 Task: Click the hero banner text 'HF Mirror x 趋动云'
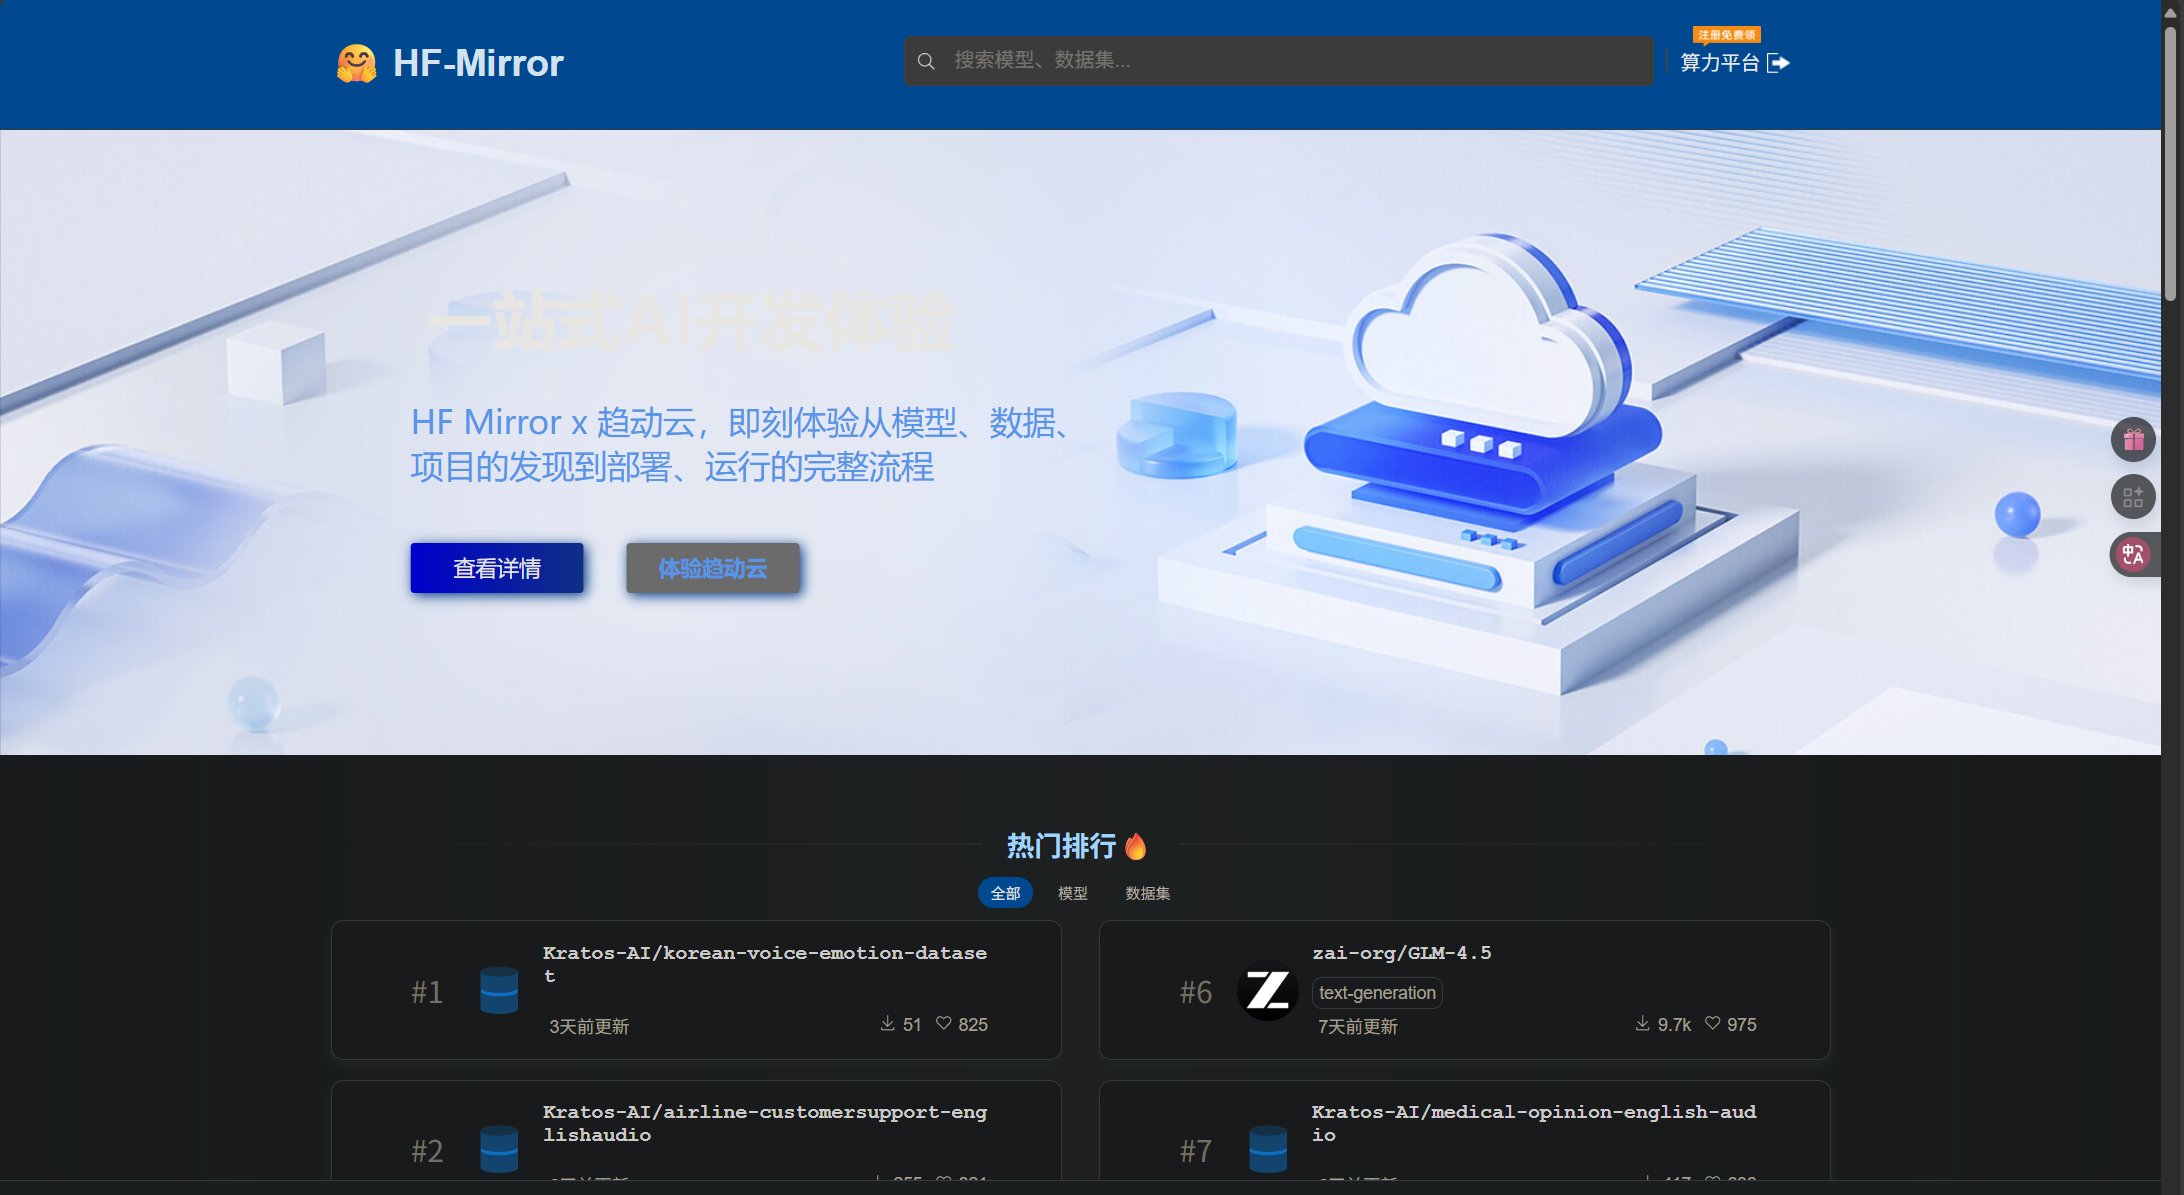coord(553,422)
